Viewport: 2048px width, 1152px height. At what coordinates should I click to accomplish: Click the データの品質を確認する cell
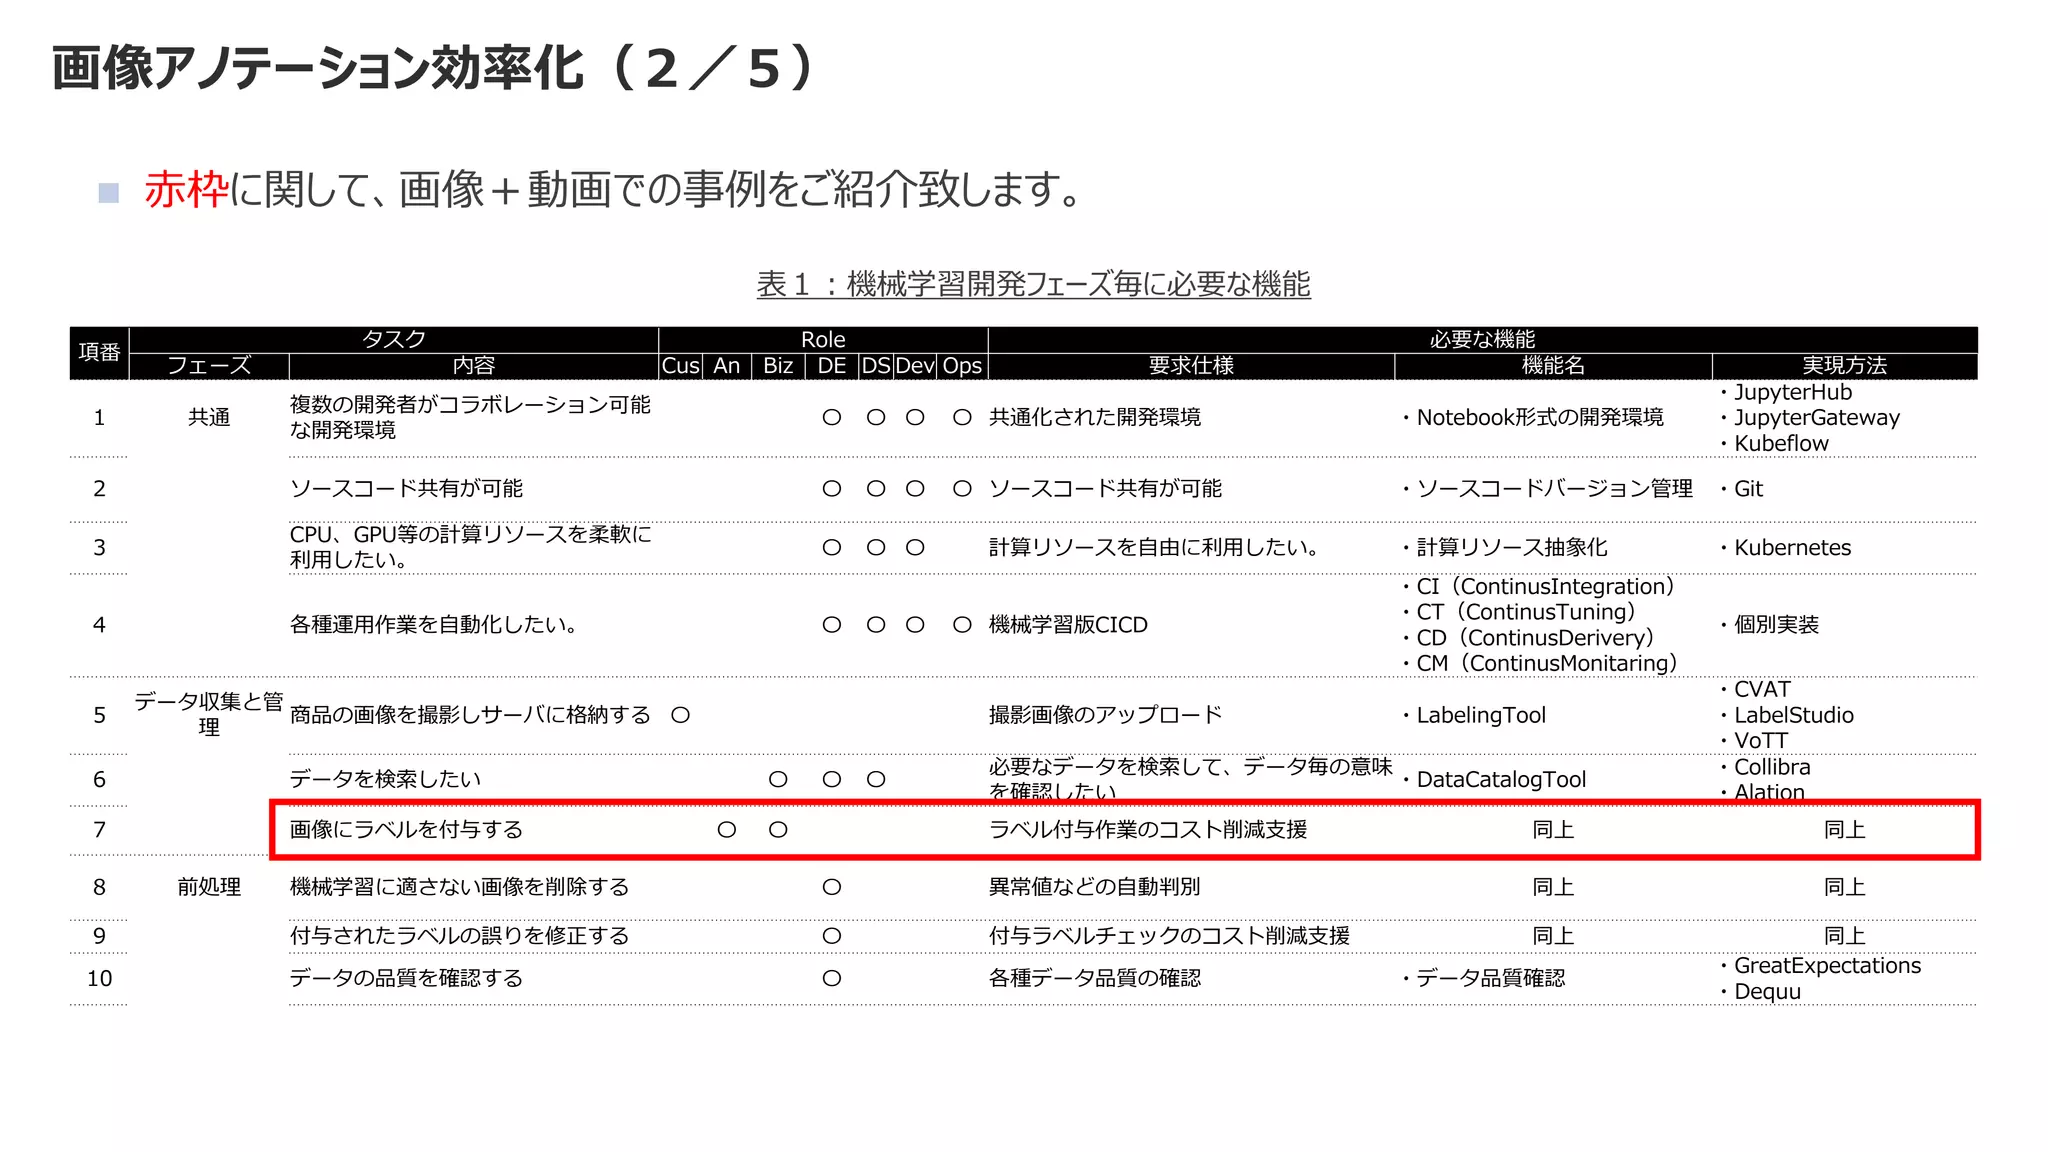coord(406,978)
